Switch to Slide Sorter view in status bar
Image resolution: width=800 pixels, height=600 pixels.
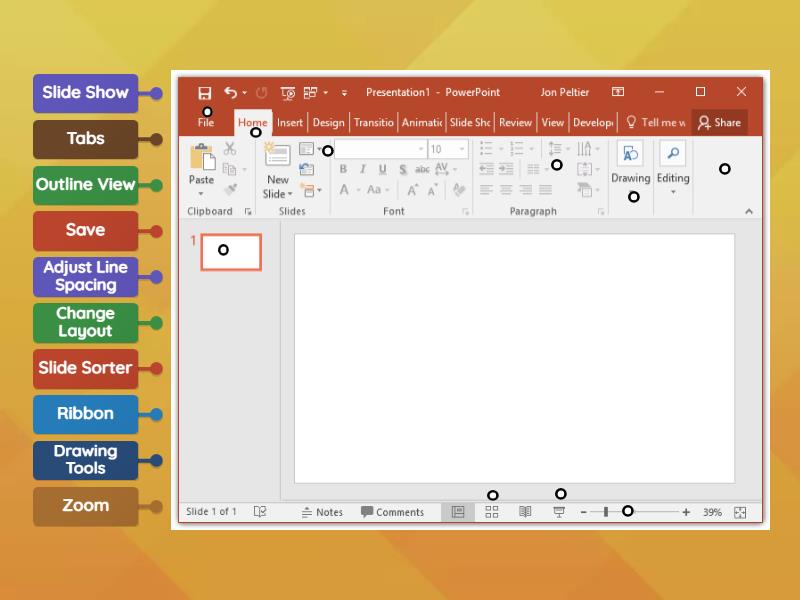[492, 511]
